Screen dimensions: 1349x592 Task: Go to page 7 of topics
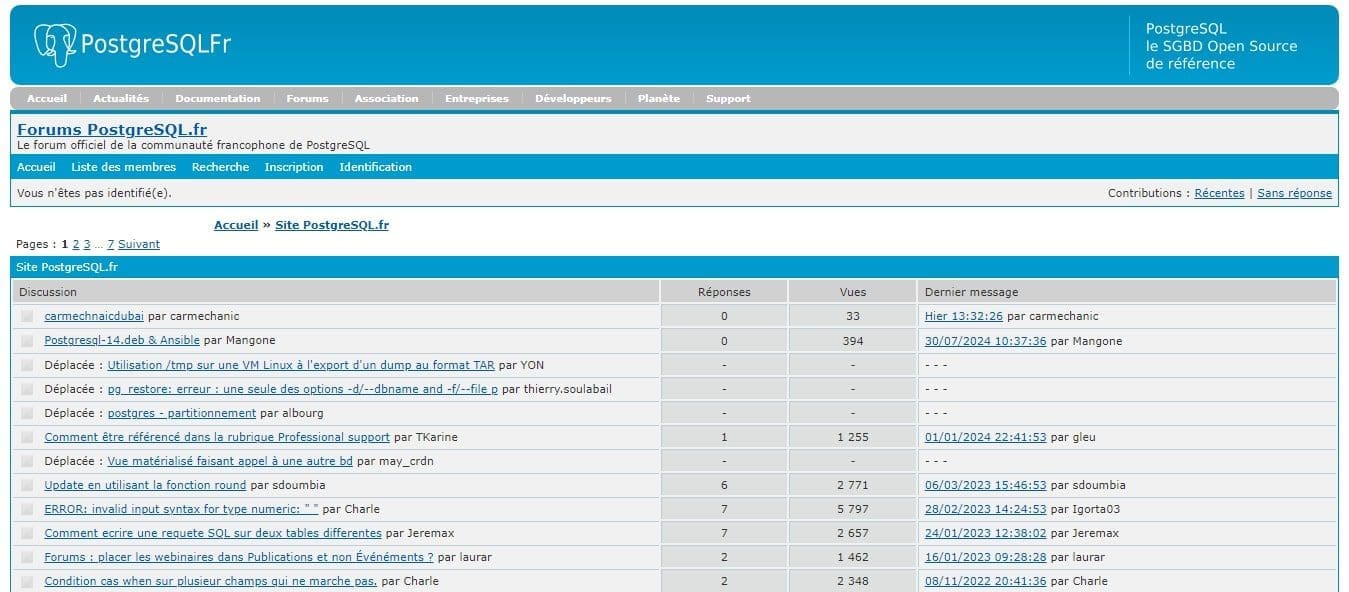pos(111,244)
